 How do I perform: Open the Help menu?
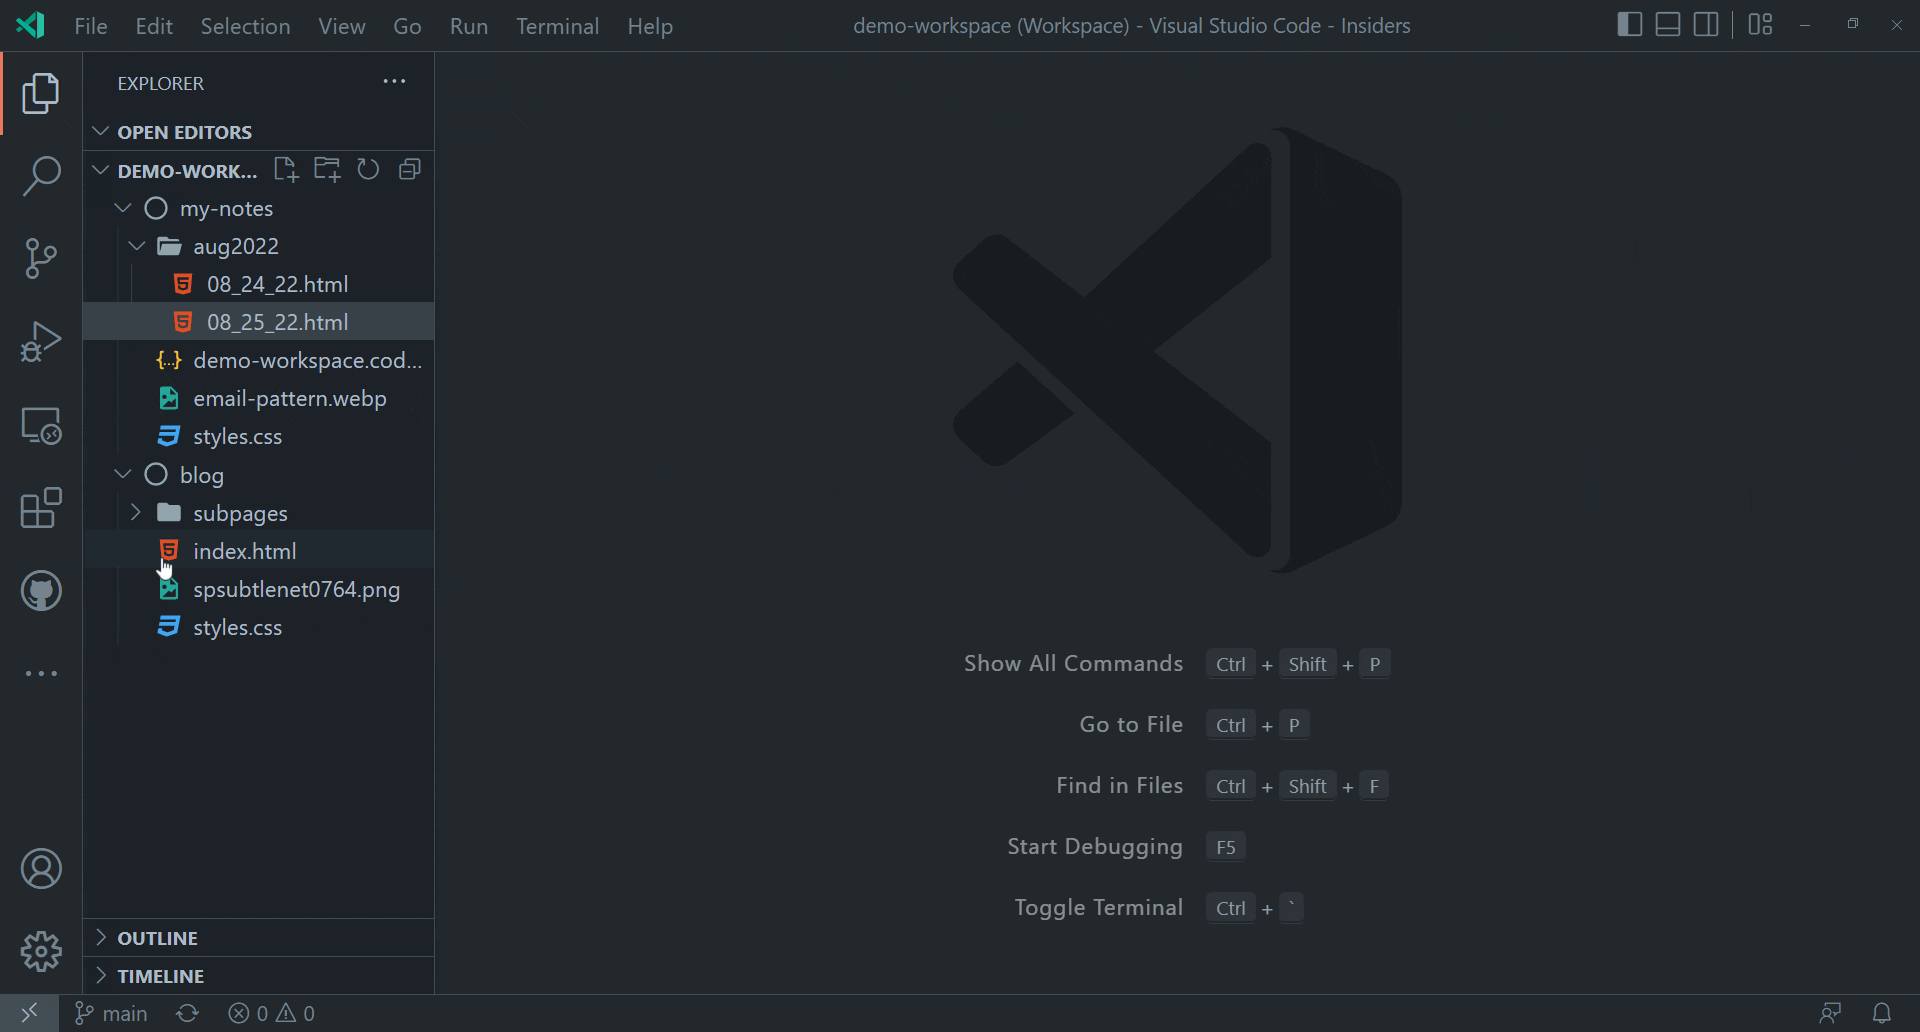(x=650, y=26)
